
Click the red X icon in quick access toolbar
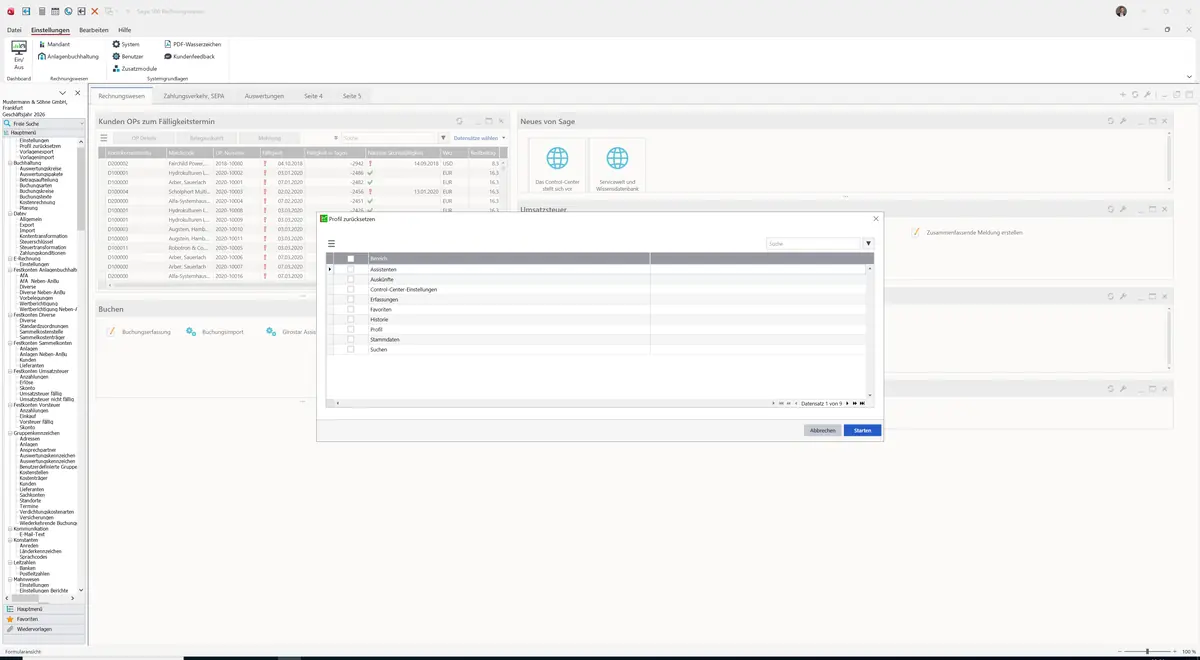[x=94, y=11]
